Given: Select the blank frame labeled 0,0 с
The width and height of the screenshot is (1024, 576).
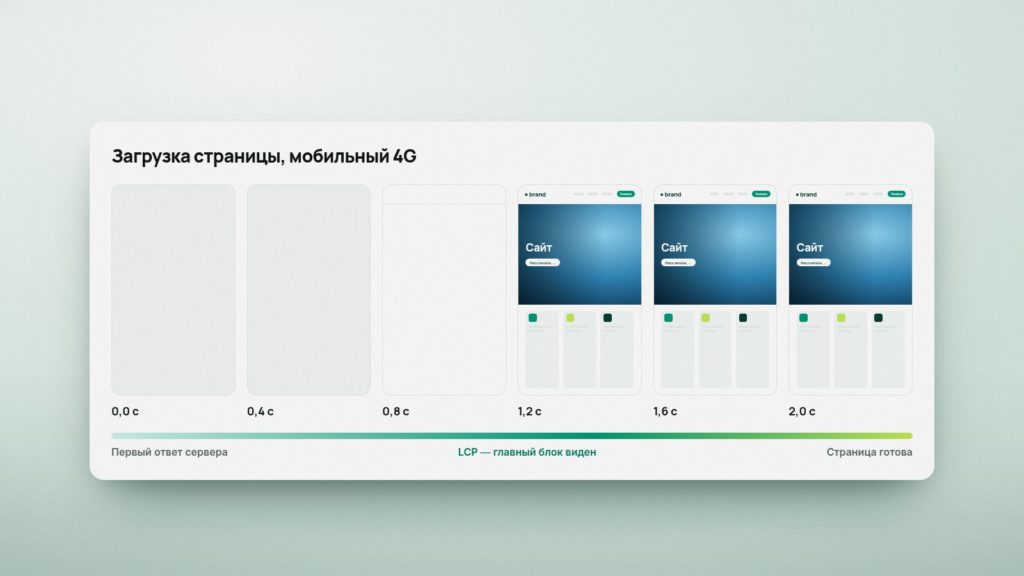Looking at the screenshot, I should [173, 289].
